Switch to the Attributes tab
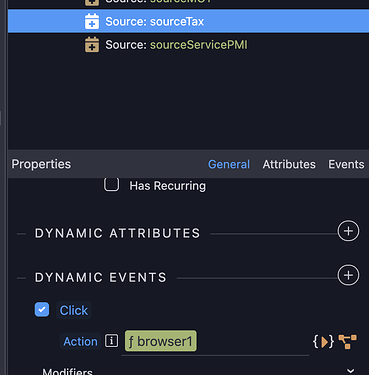Viewport: 369px width, 375px height. [x=289, y=164]
